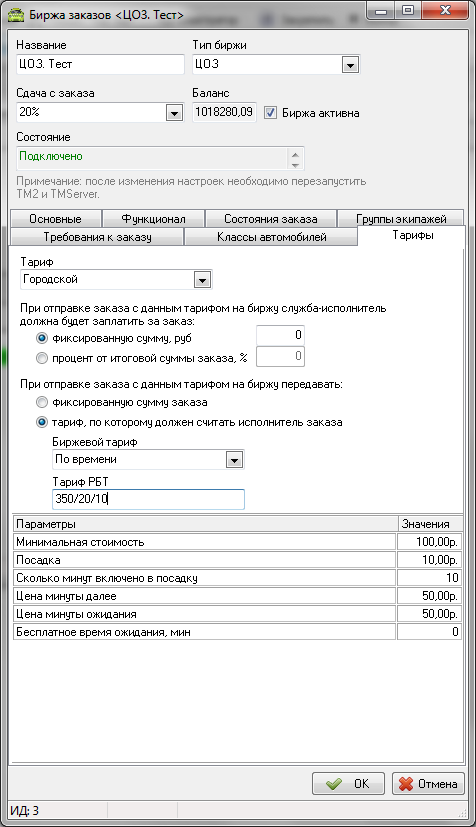Click the taxi app icon in title bar
The image size is (476, 827).
coord(16,14)
